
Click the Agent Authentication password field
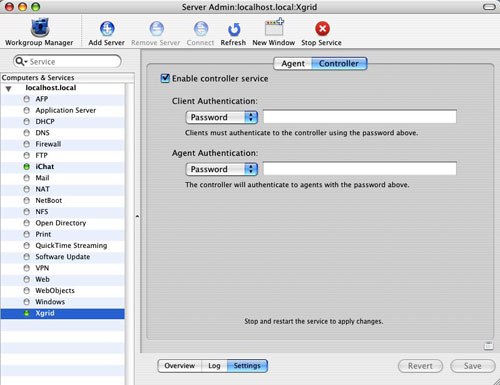pyautogui.click(x=360, y=169)
